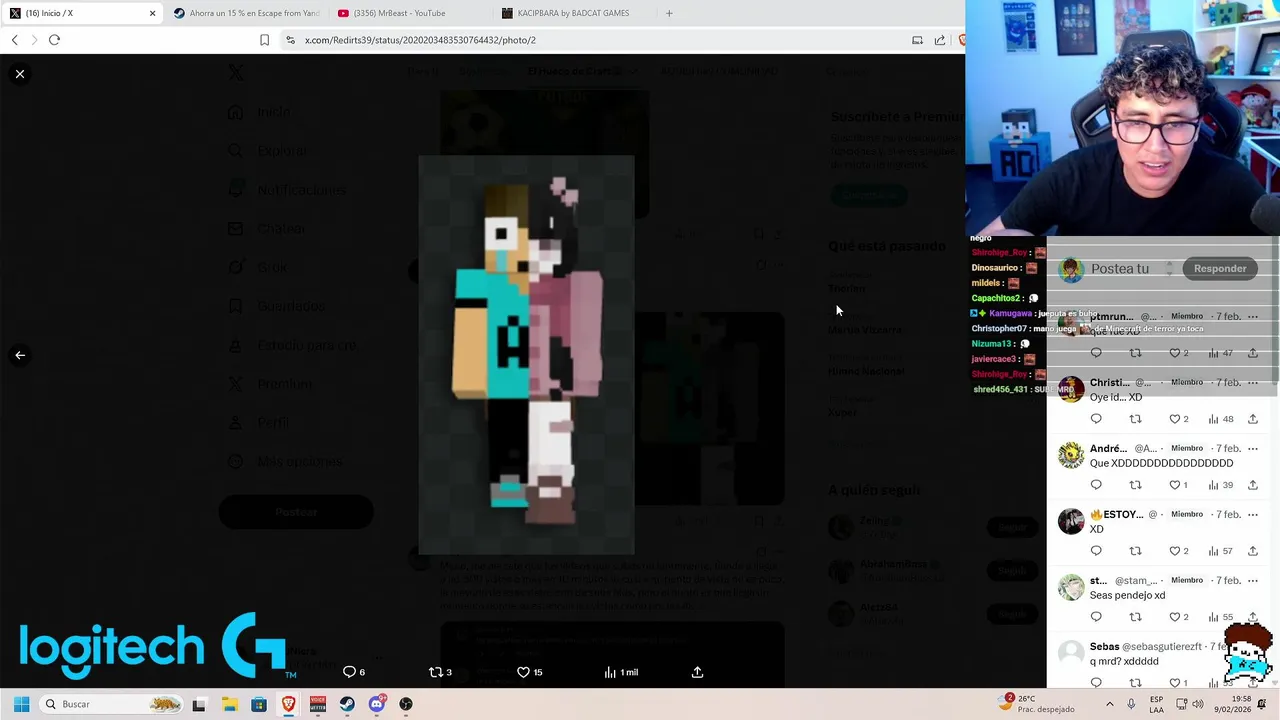The width and height of the screenshot is (1280, 720).
Task: Click the Responder button
Action: 1220,268
